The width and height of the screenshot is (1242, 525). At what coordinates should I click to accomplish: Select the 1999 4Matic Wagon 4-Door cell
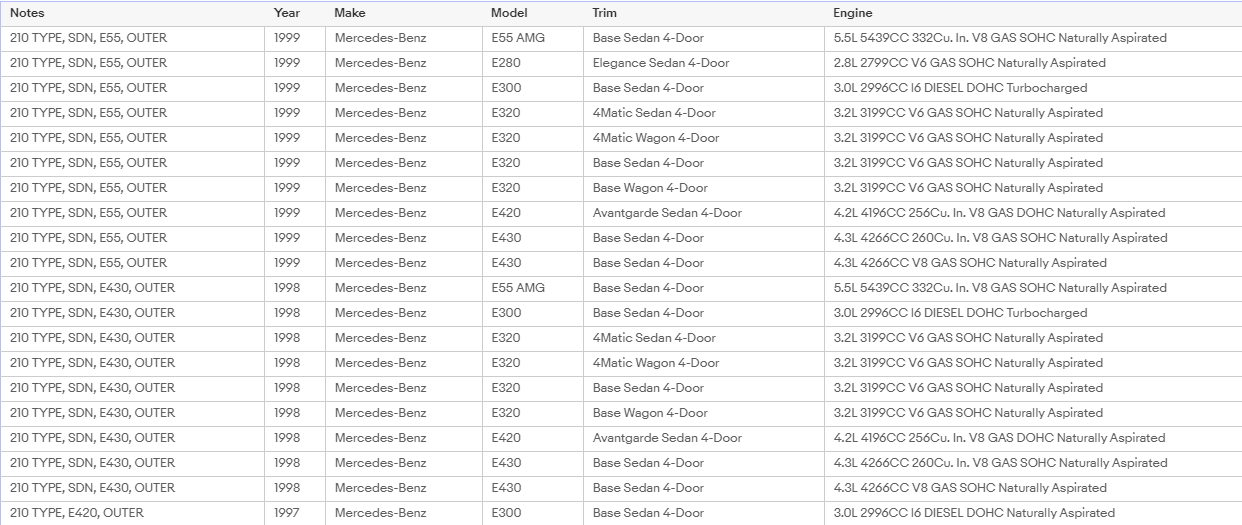pyautogui.click(x=703, y=138)
